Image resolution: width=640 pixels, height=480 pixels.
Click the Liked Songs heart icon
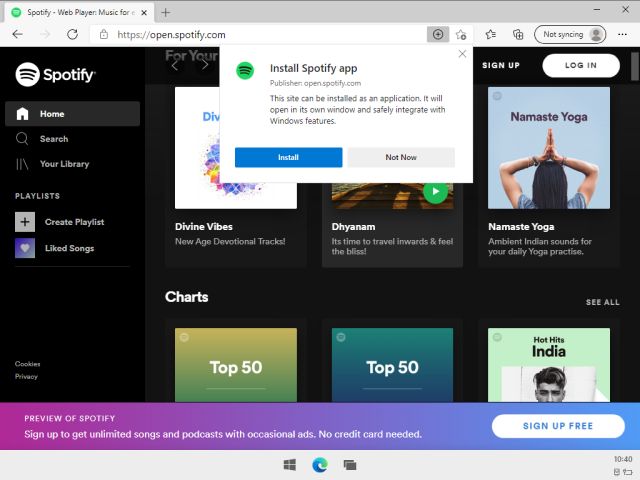pos(25,248)
